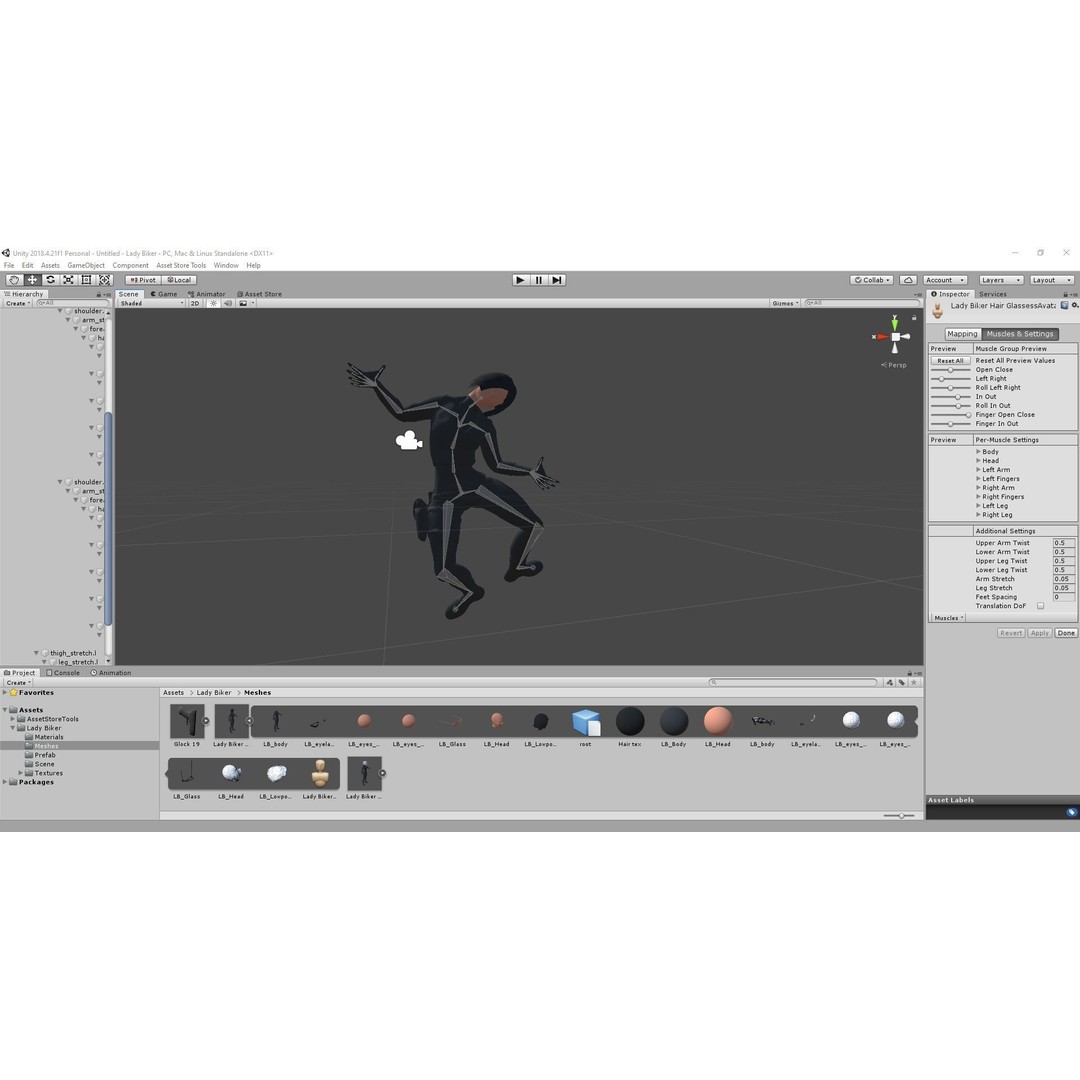
Task: Toggle scene audio speaker icon
Action: [228, 303]
